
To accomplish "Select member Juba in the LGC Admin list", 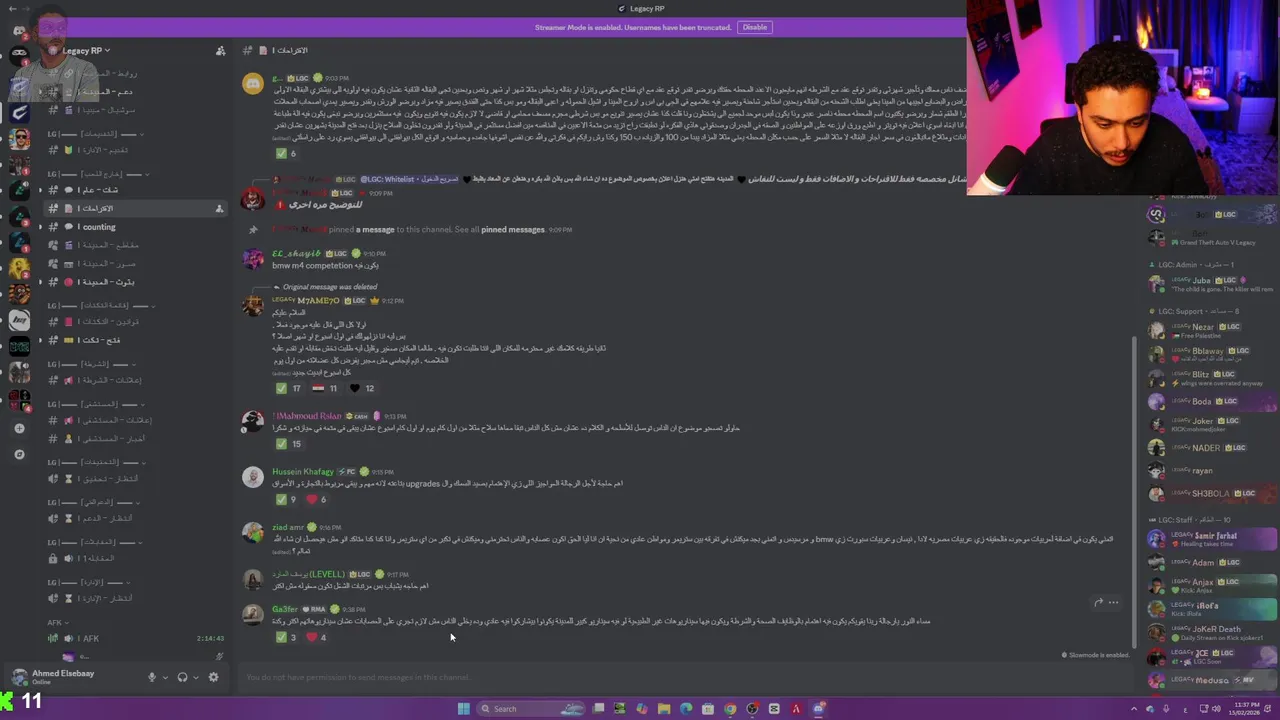I will pyautogui.click(x=1212, y=283).
